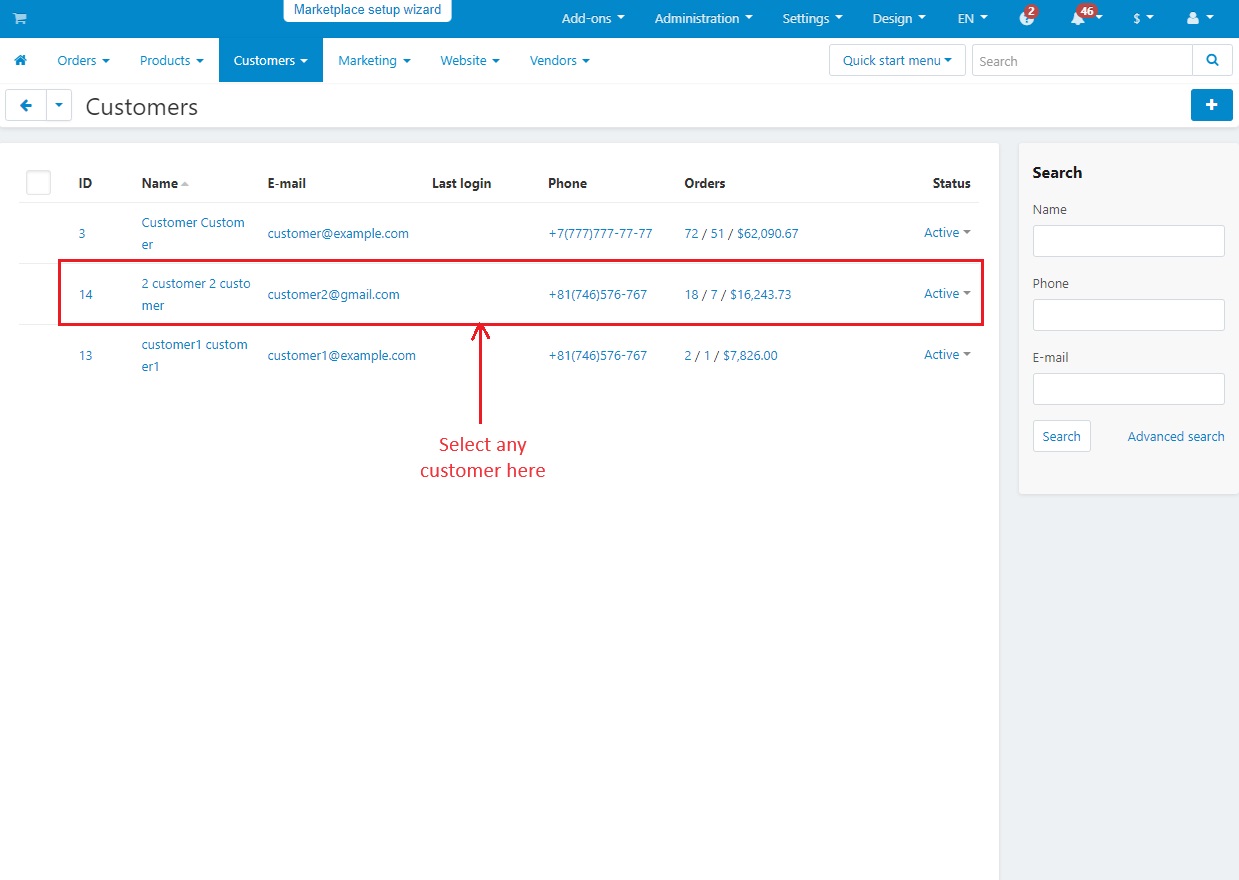The height and width of the screenshot is (880, 1239).
Task: Focus the Phone search field
Action: pyautogui.click(x=1128, y=315)
